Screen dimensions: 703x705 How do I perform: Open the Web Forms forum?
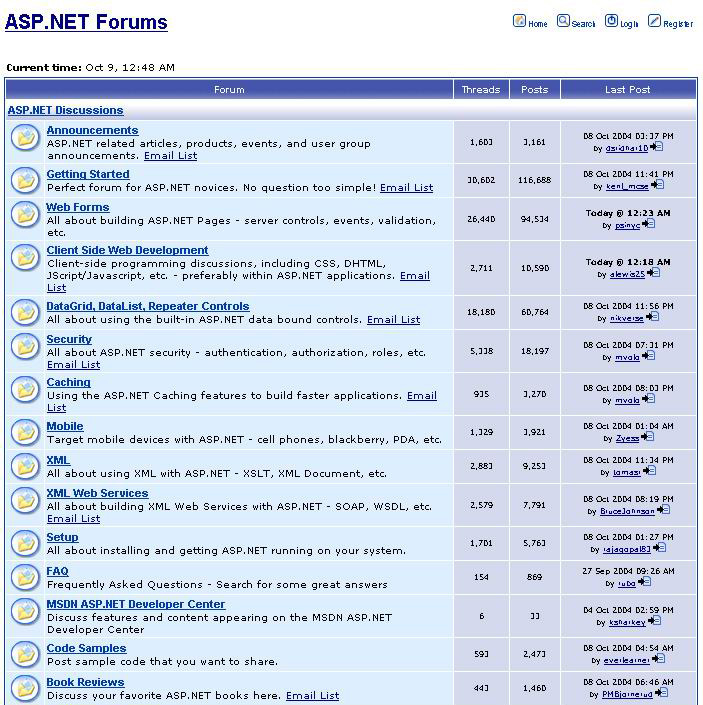78,207
